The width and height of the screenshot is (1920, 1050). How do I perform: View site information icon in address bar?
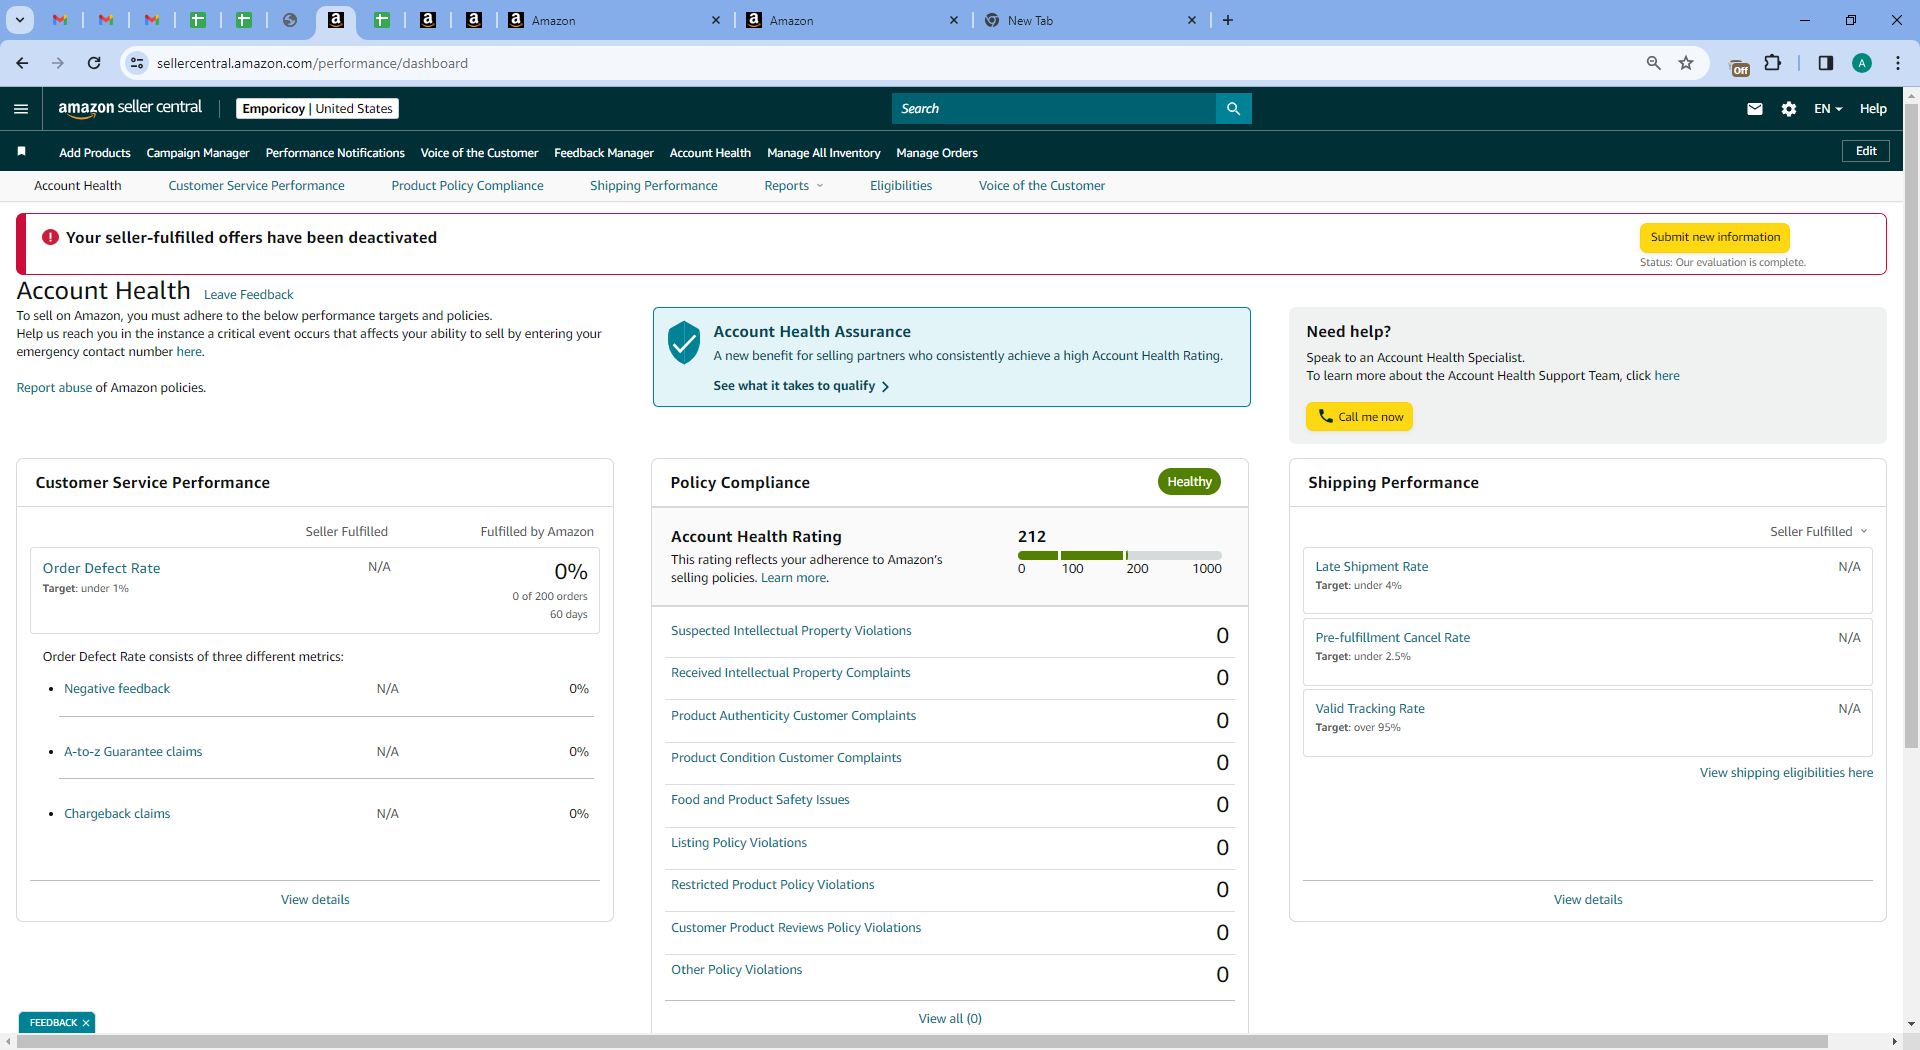[x=137, y=63]
